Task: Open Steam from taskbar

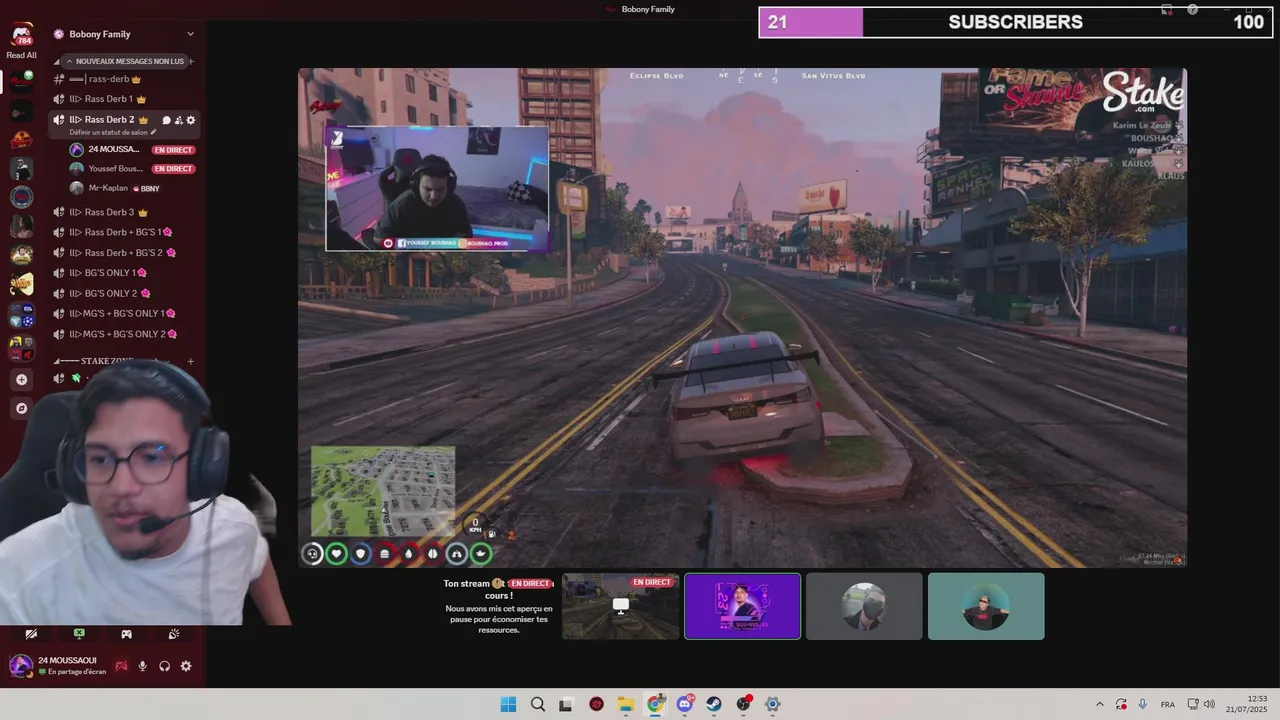Action: click(714, 704)
